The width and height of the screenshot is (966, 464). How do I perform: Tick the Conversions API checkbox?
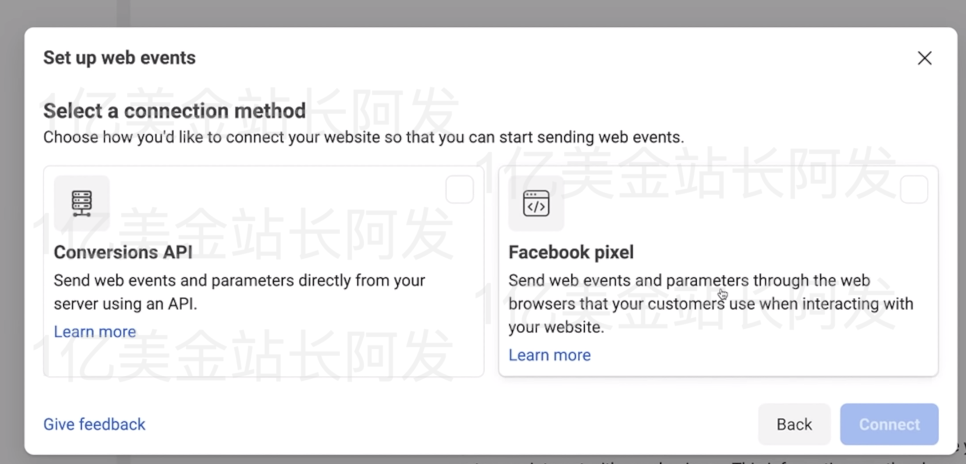point(459,189)
